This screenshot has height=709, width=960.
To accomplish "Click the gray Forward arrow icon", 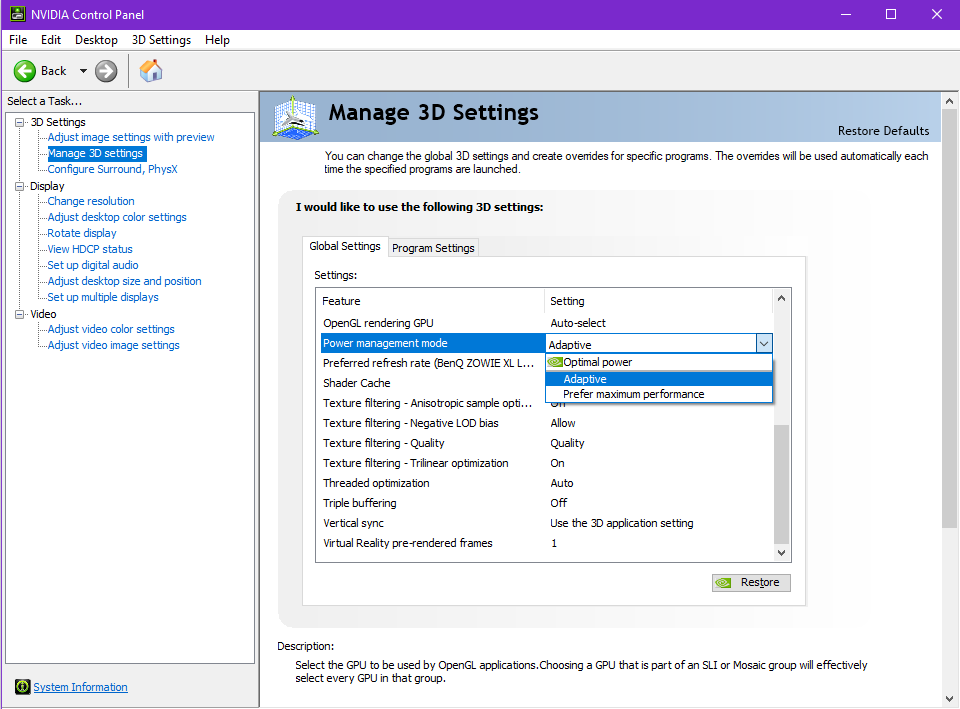I will (106, 71).
